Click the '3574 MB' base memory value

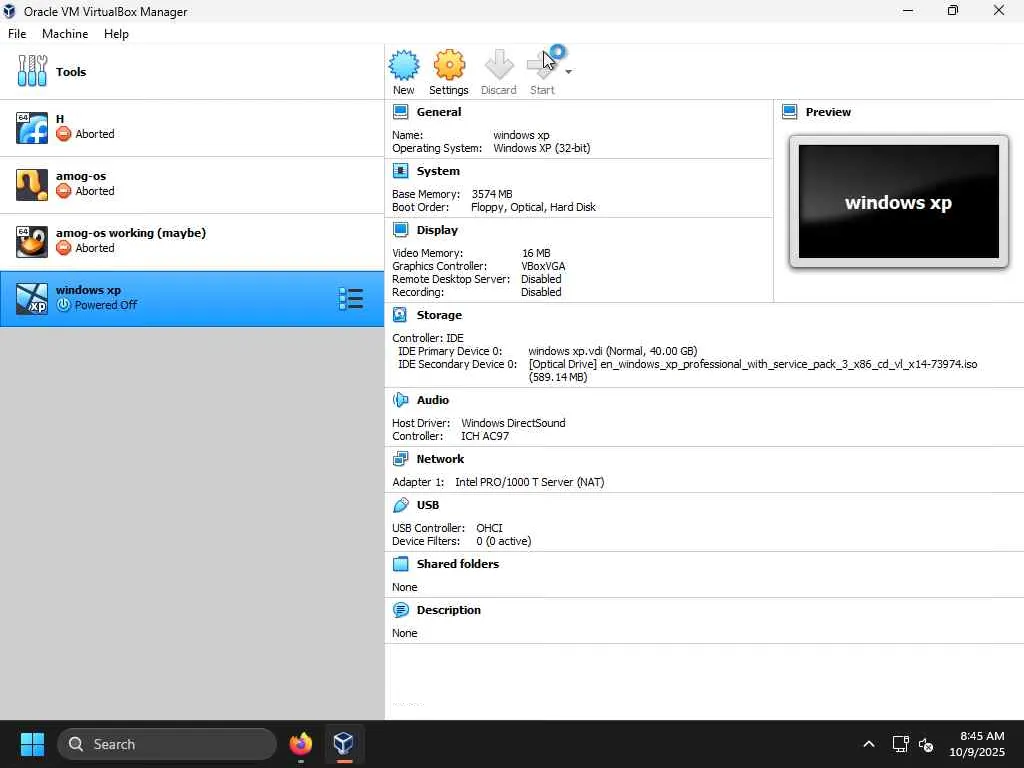click(x=492, y=194)
